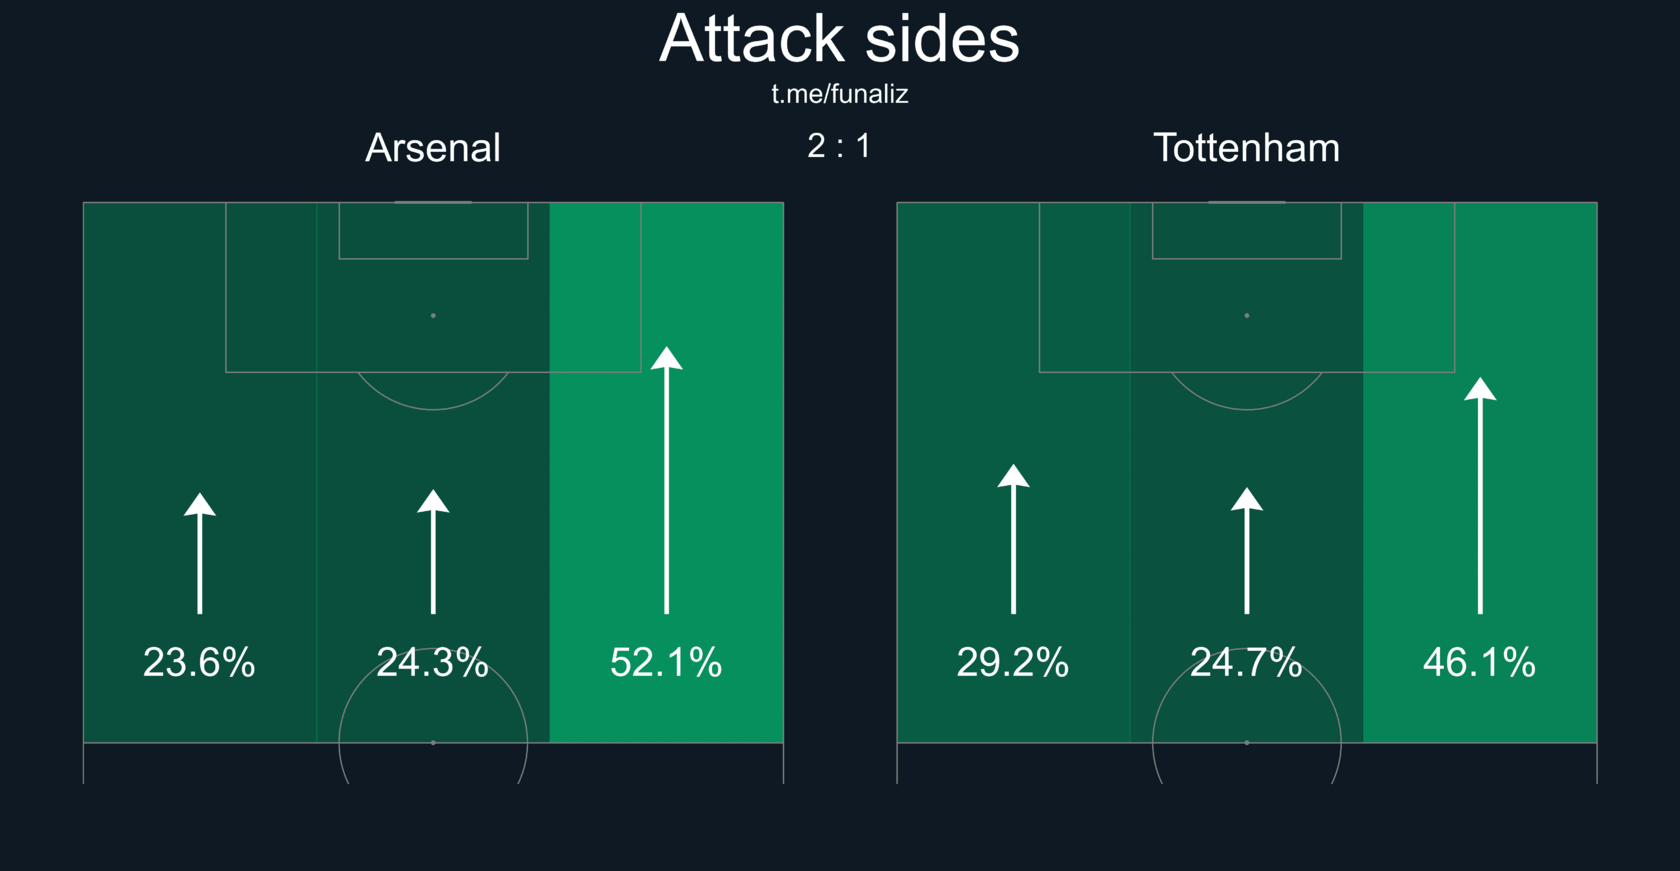Select the 29.2% label on Tottenham pitch
1680x871 pixels.
click(x=1013, y=662)
